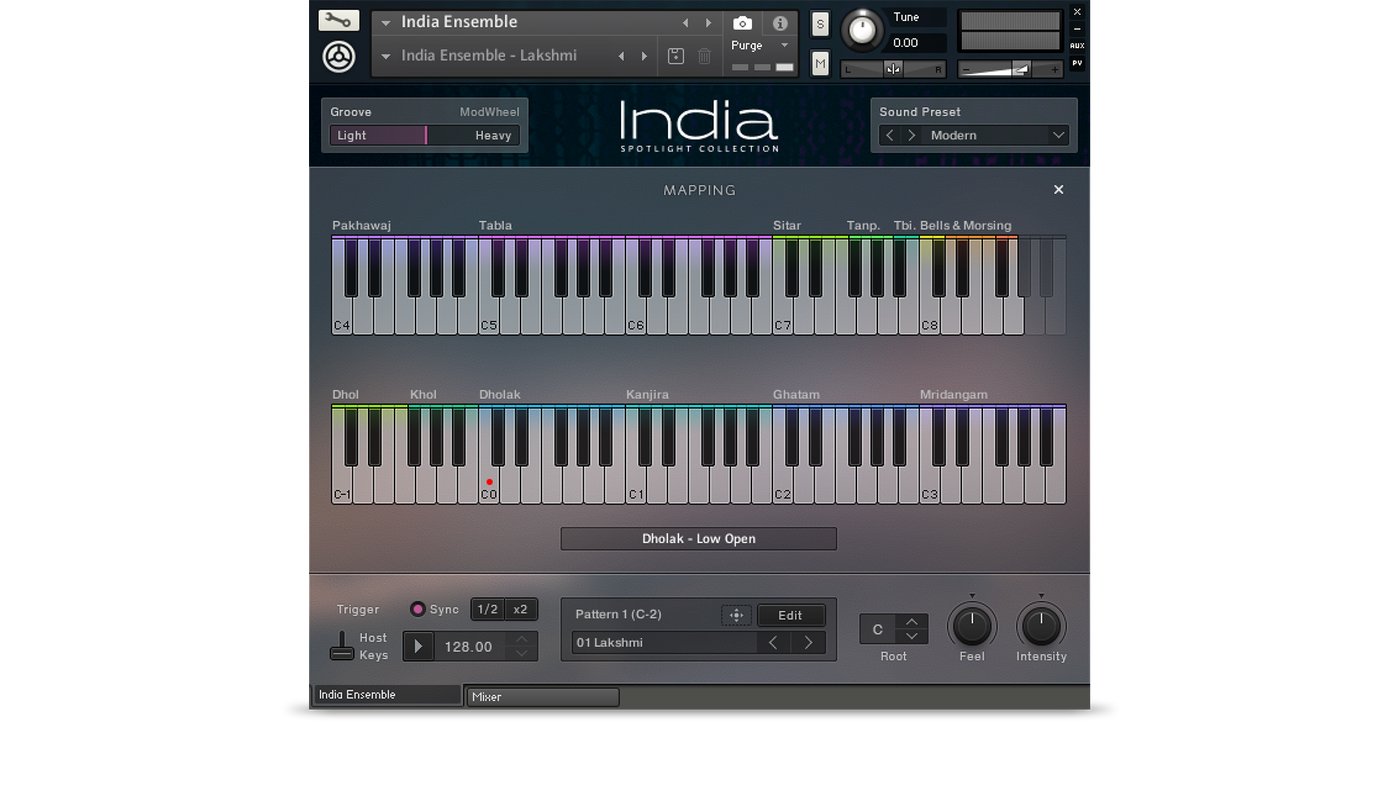Image resolution: width=1400 pixels, height=804 pixels.
Task: Select previous Sound Preset arrow
Action: click(x=890, y=135)
